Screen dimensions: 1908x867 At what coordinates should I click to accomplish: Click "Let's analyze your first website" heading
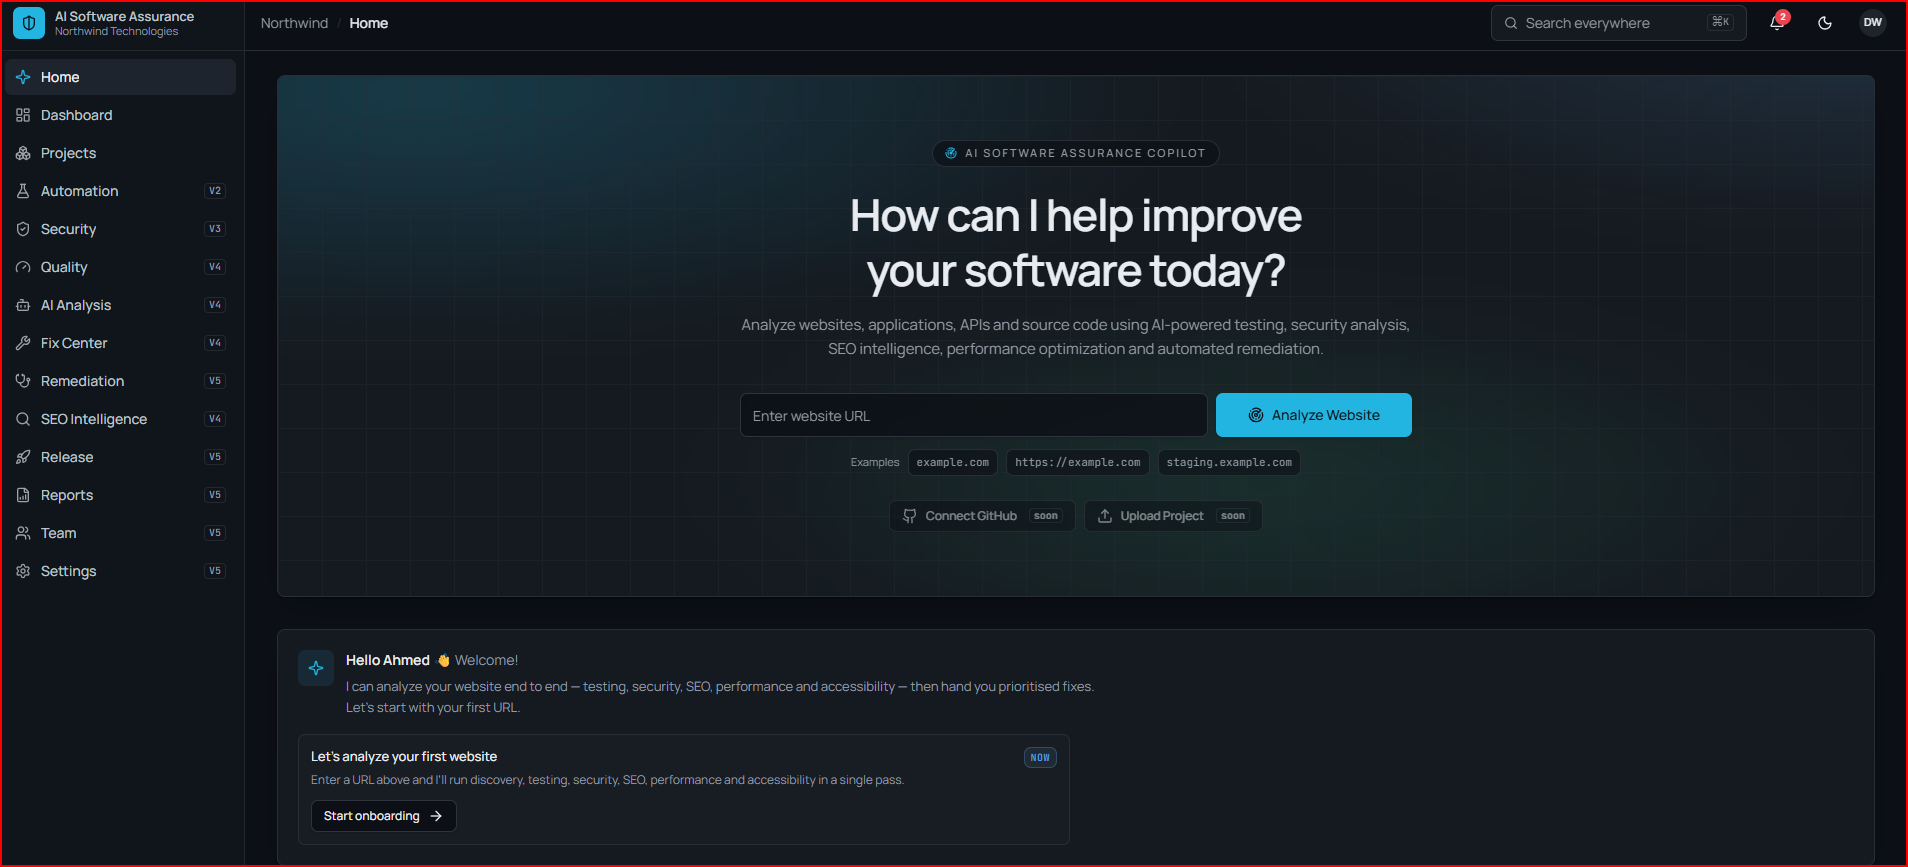tap(404, 757)
